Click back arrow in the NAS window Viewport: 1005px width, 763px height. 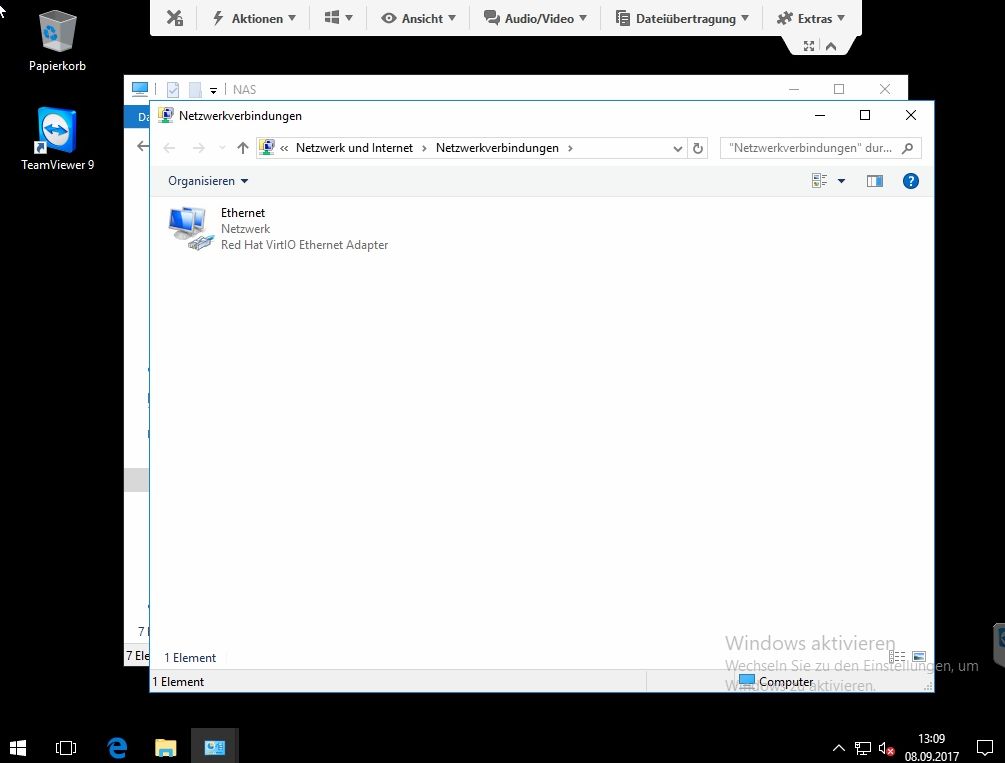pos(142,146)
